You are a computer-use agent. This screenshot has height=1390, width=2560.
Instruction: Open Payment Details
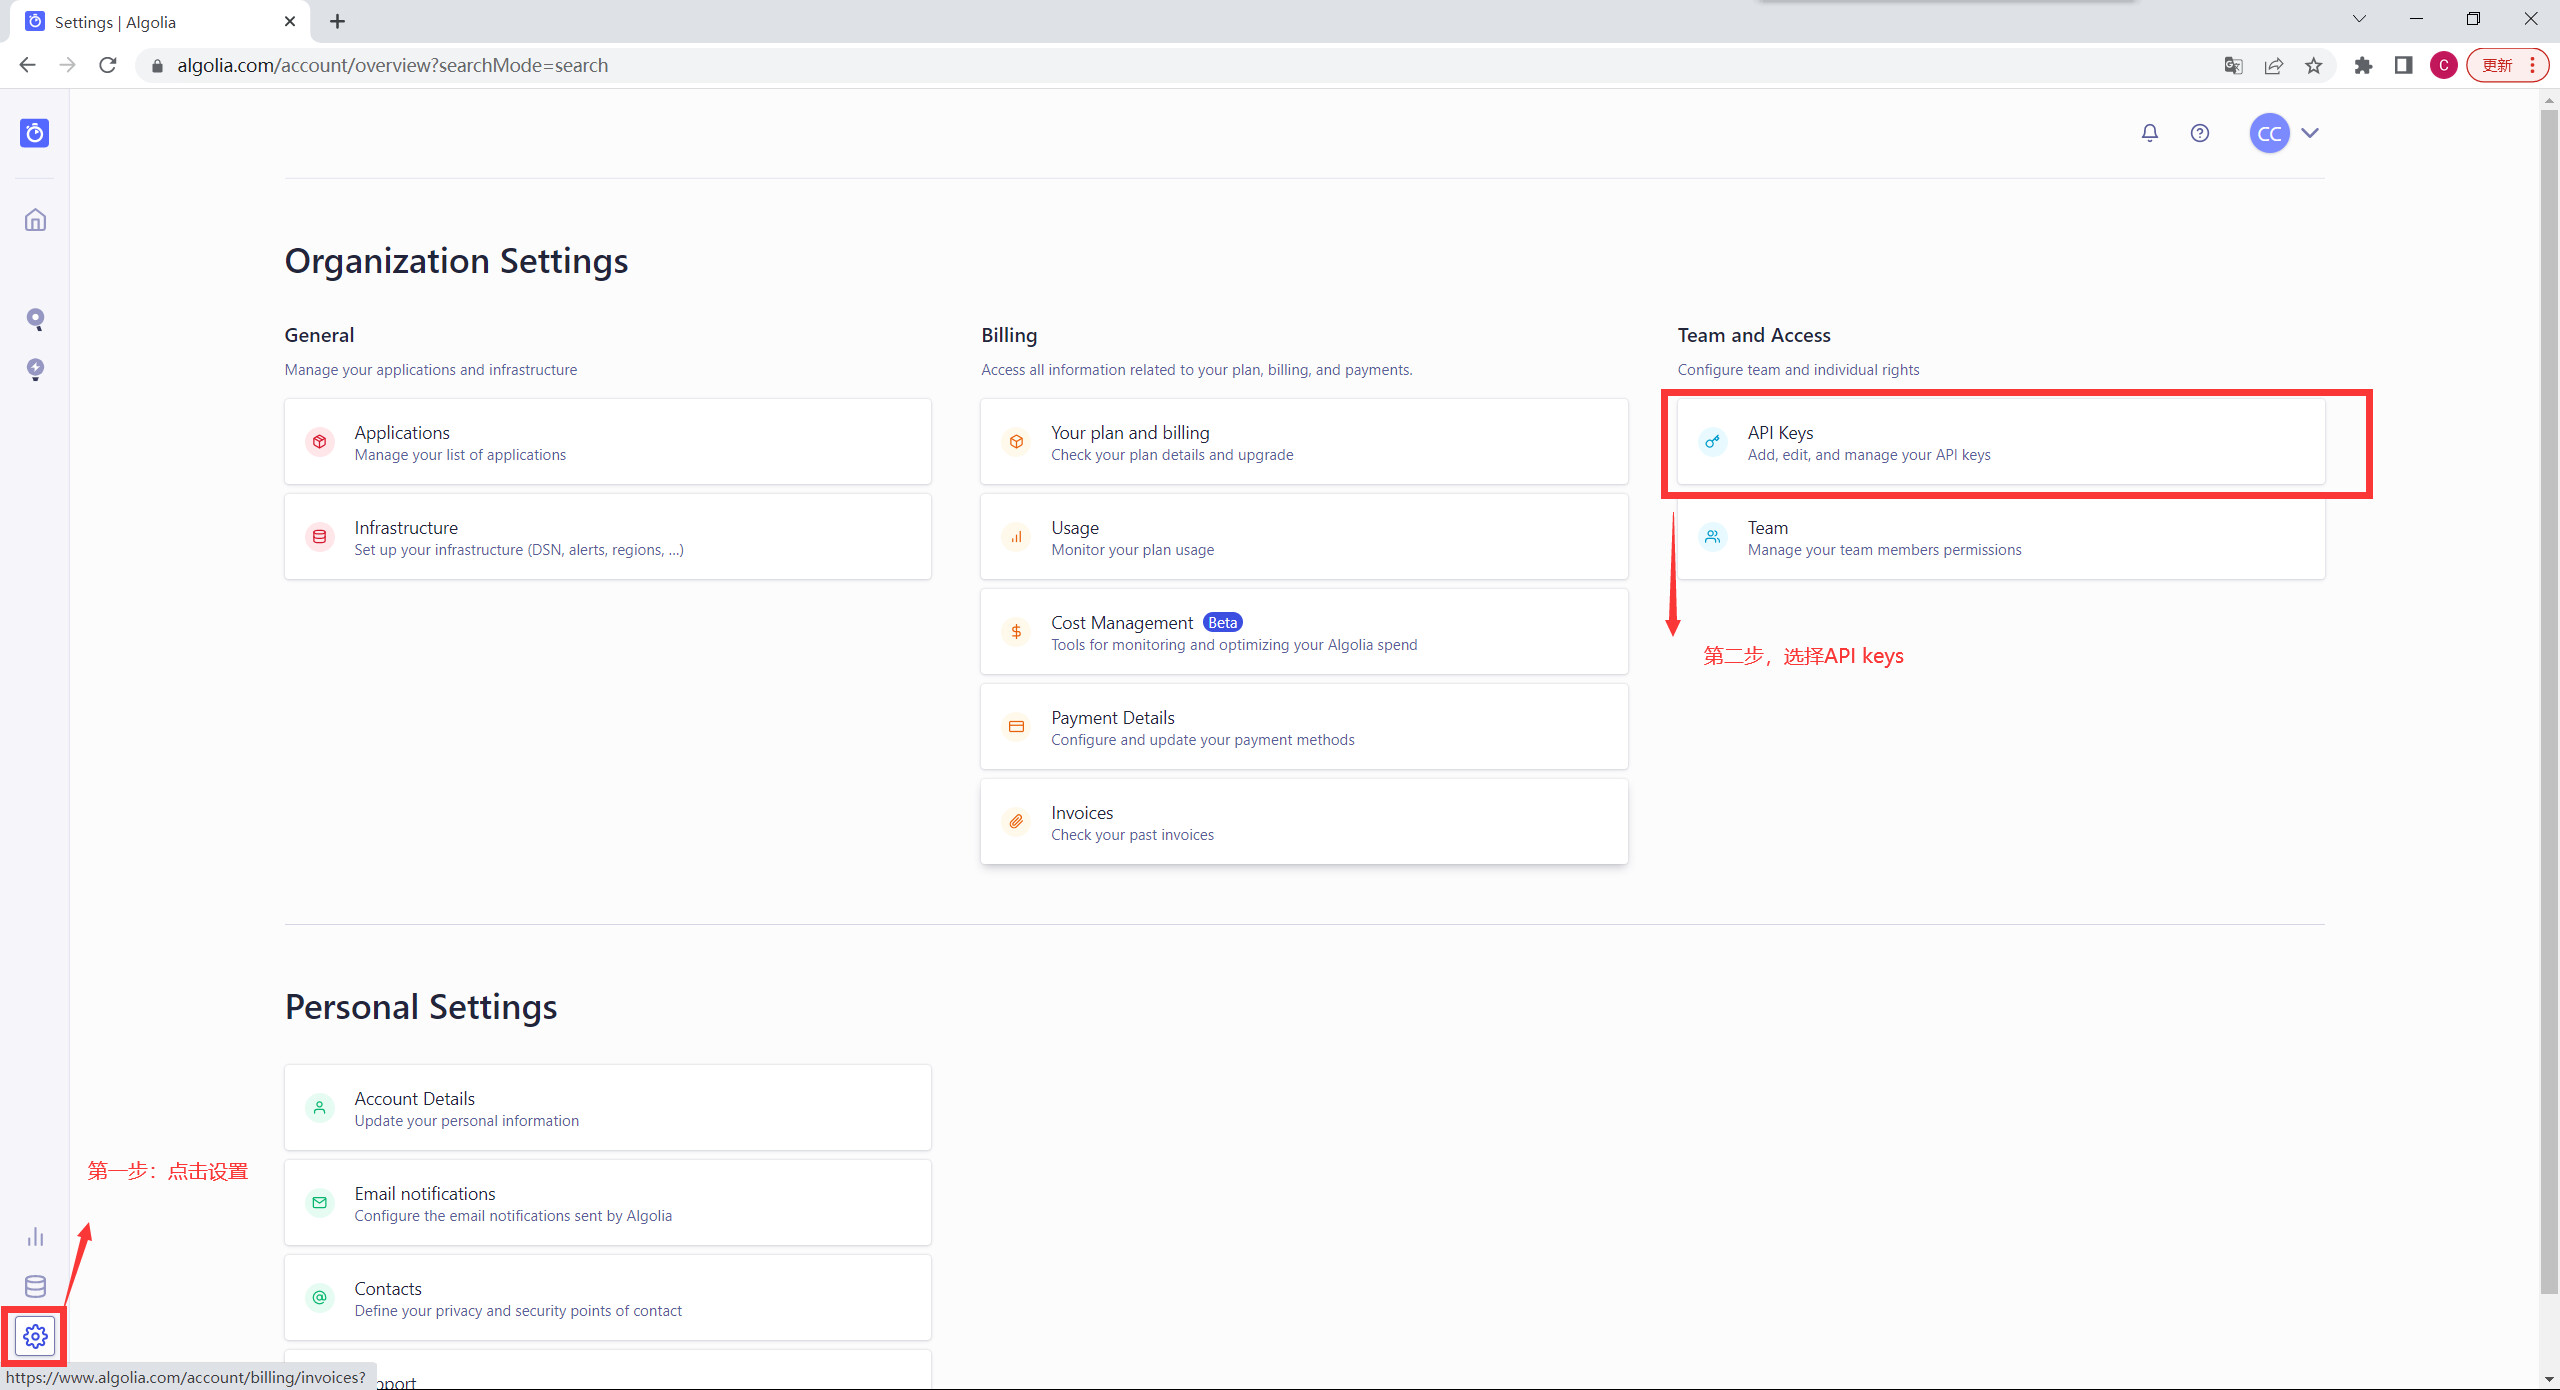(x=1304, y=726)
